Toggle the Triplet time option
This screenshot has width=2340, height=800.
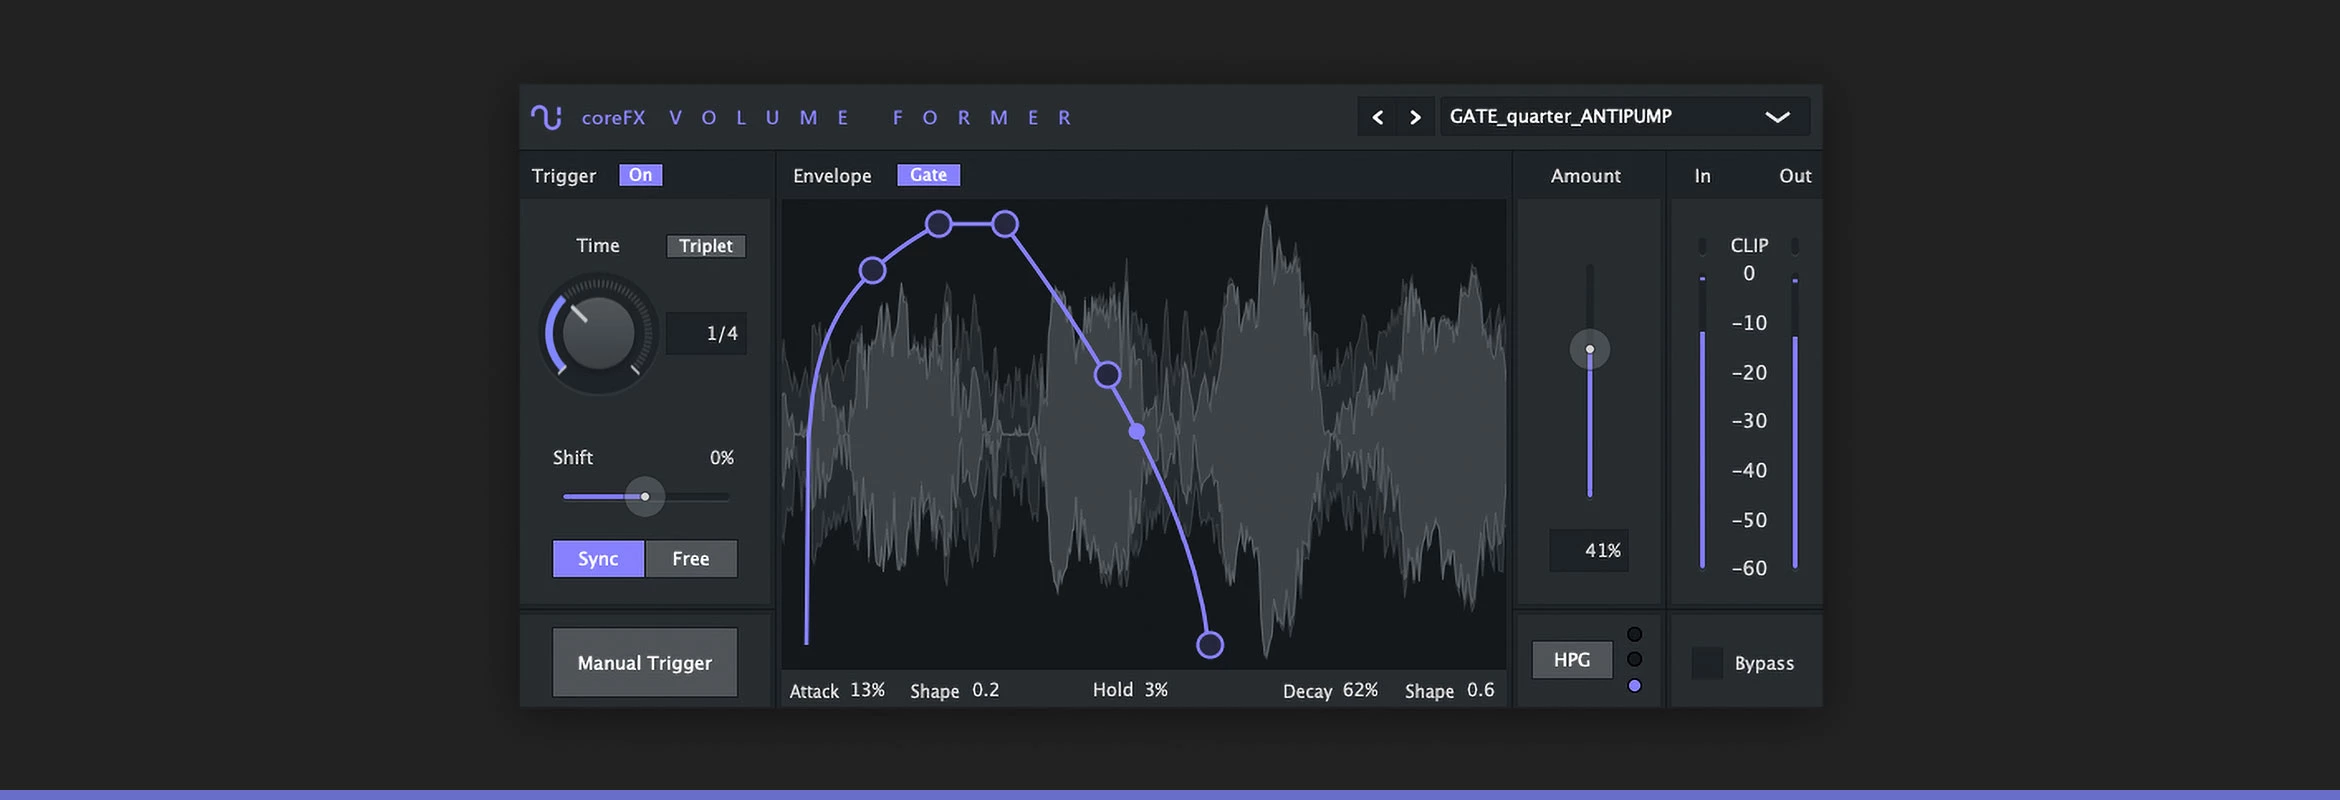705,246
